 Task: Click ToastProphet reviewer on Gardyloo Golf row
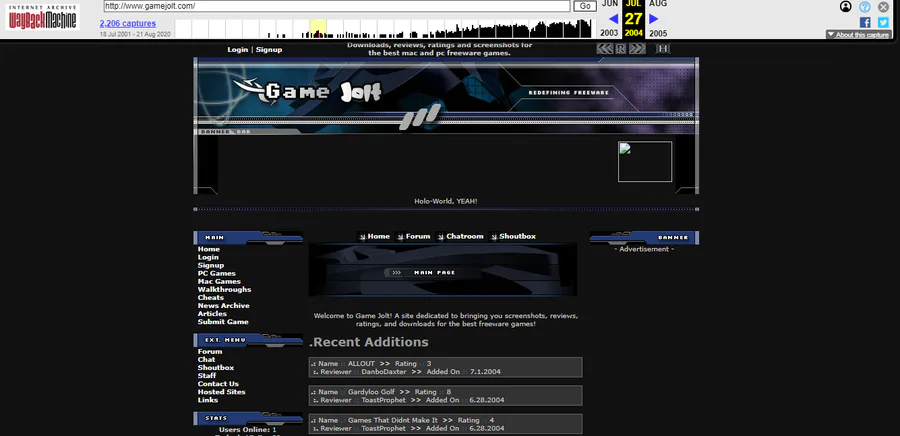tap(383, 400)
